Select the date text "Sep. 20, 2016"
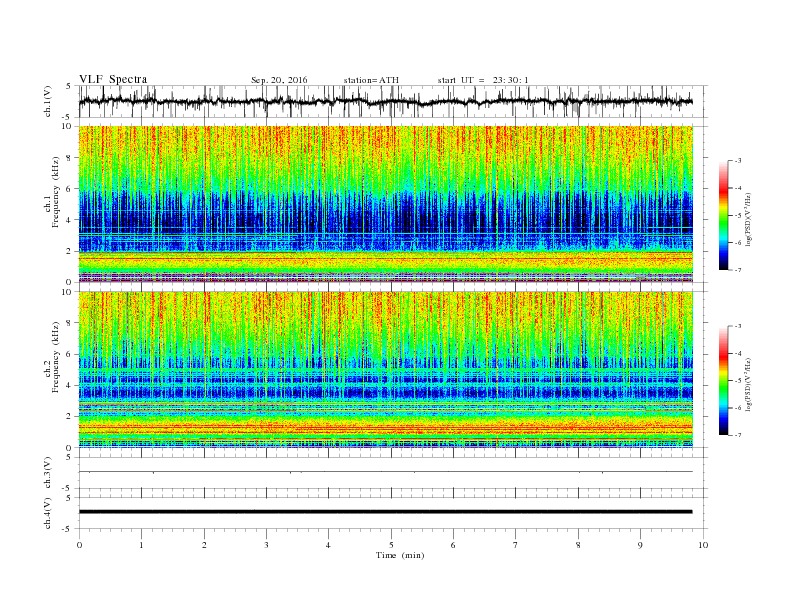 (279, 80)
